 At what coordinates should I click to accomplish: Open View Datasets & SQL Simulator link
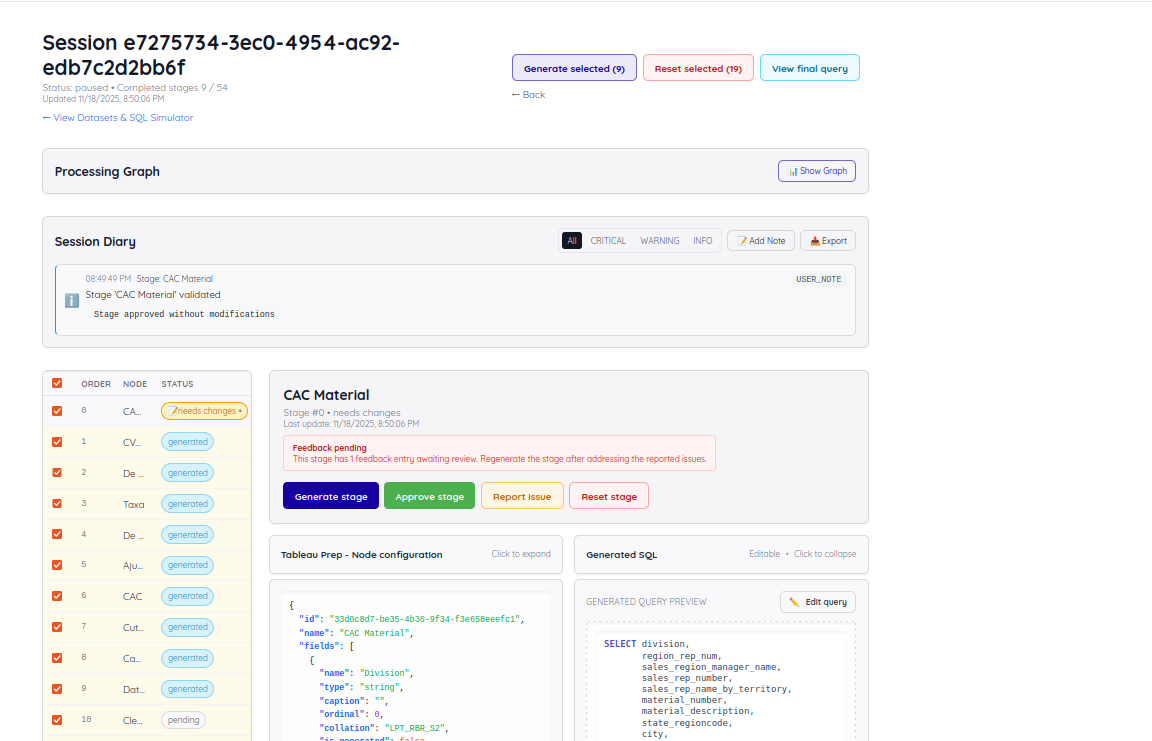118,118
